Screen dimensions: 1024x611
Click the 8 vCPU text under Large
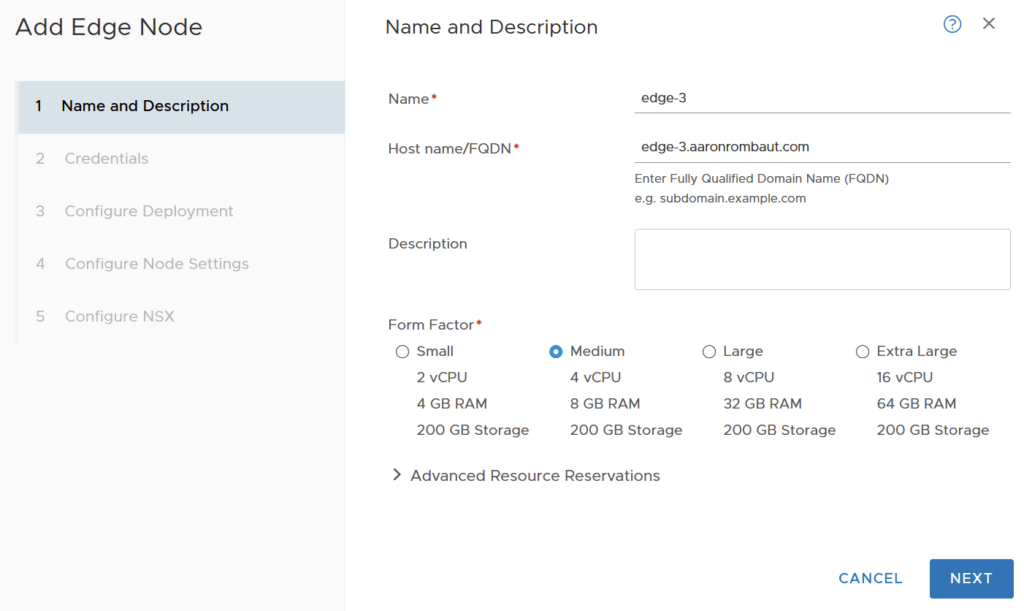pyautogui.click(x=748, y=377)
